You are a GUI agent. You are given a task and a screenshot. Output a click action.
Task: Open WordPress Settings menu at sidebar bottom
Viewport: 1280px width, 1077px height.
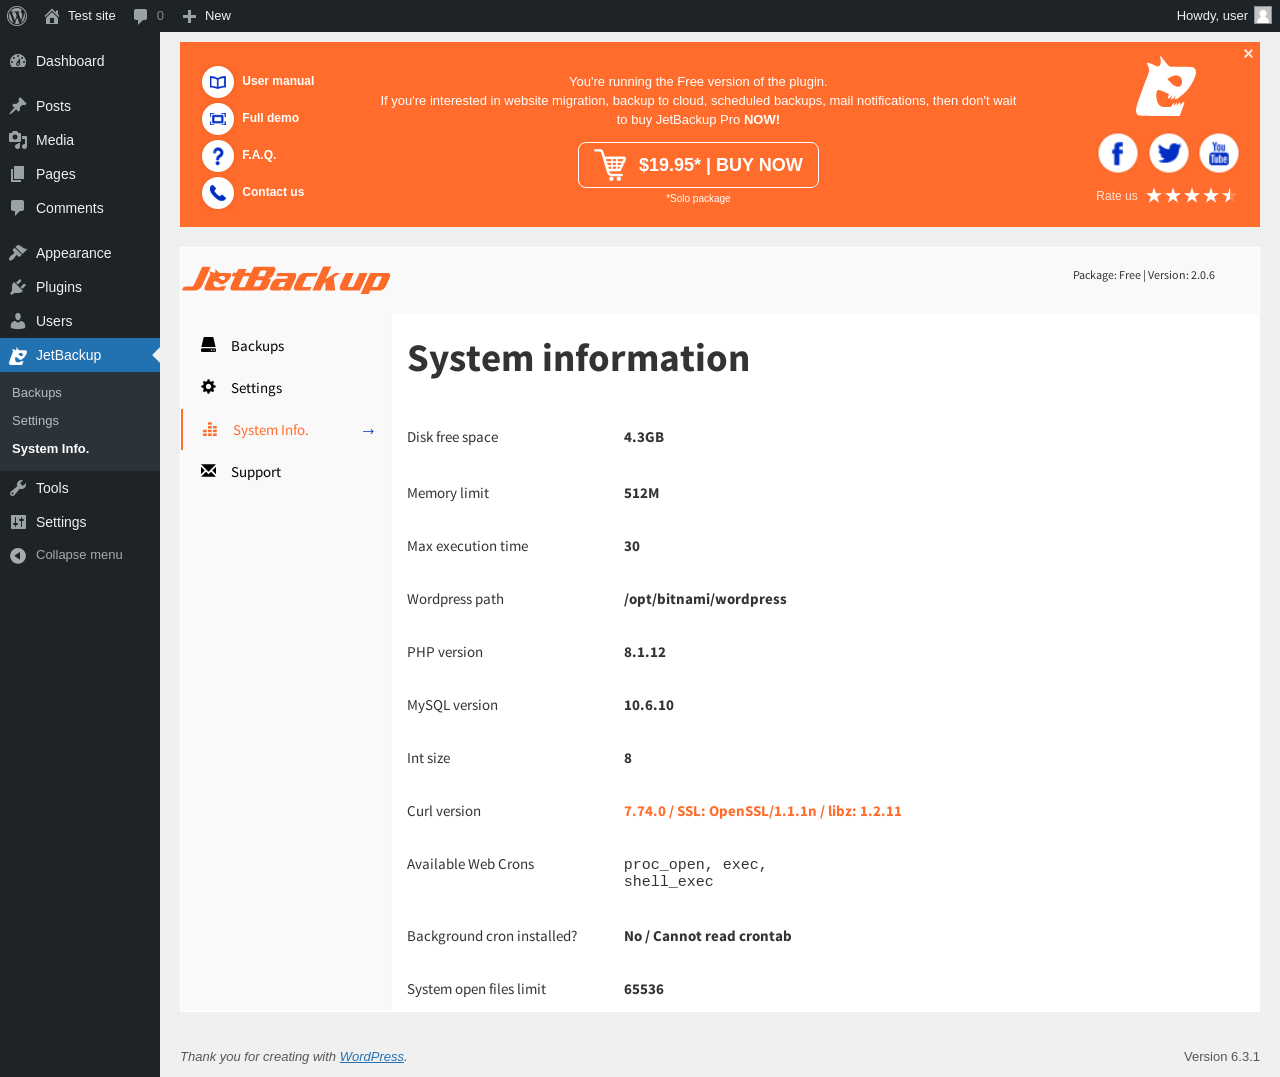(x=80, y=522)
